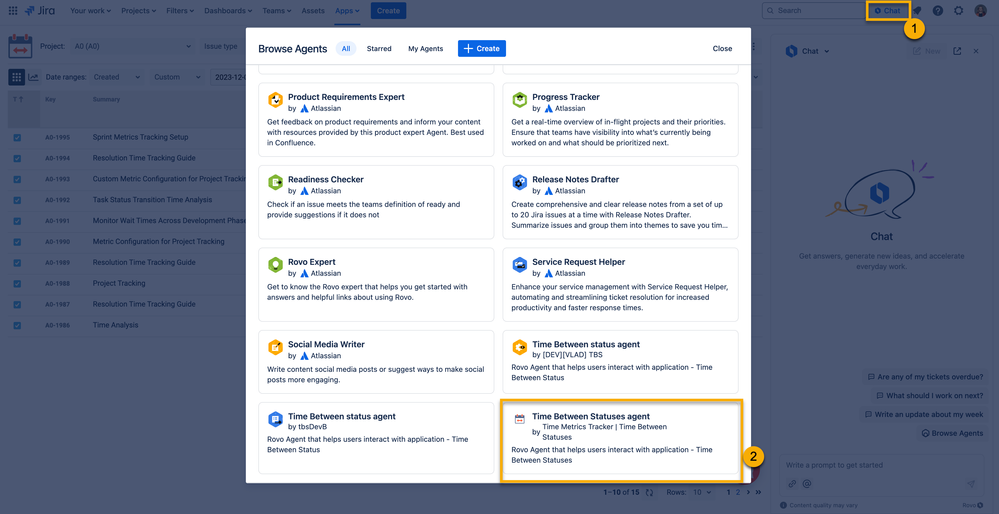
Task: Go to page 2 in pagination
Action: [x=738, y=492]
